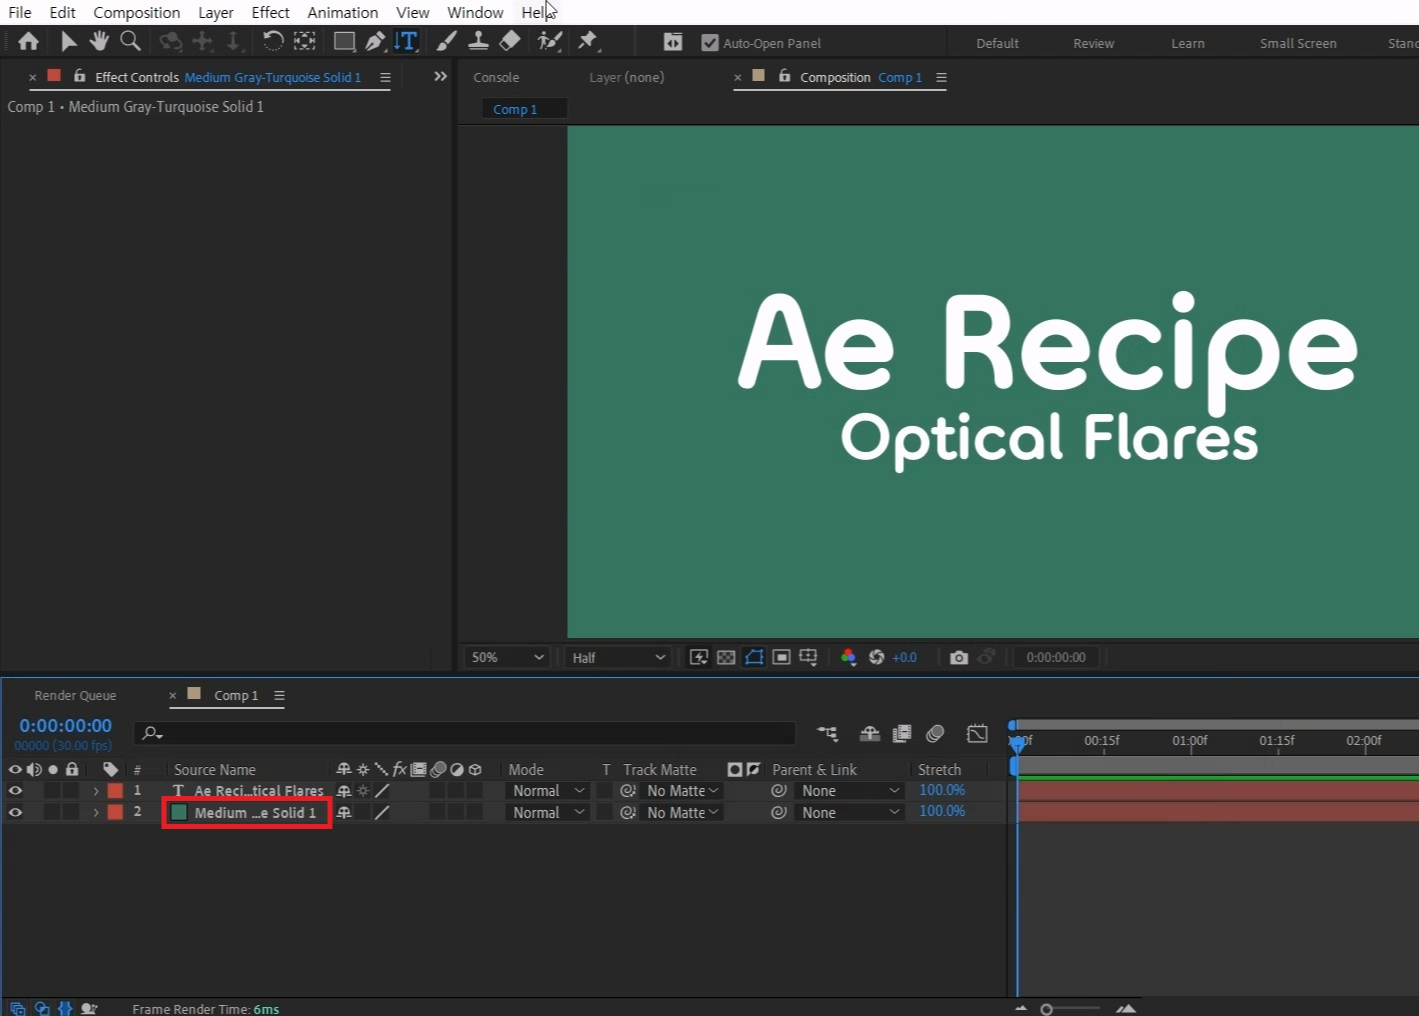Hide the Ae Recipe text layer
The height and width of the screenshot is (1016, 1419).
point(15,790)
